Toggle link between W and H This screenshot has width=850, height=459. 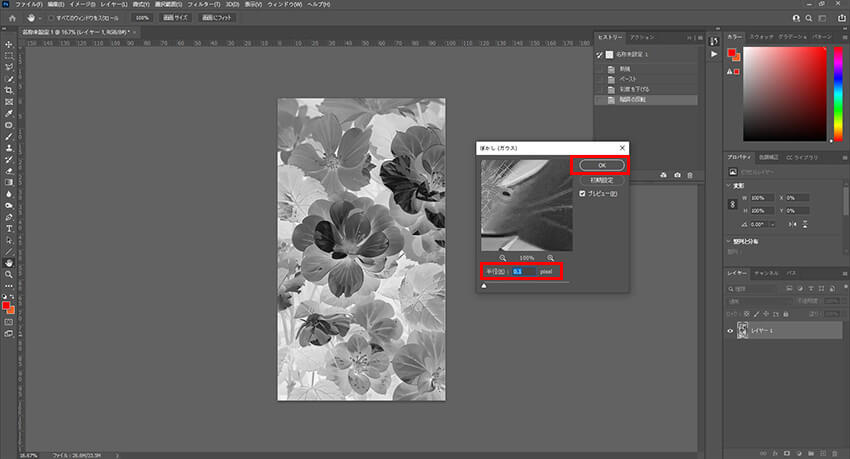point(732,204)
